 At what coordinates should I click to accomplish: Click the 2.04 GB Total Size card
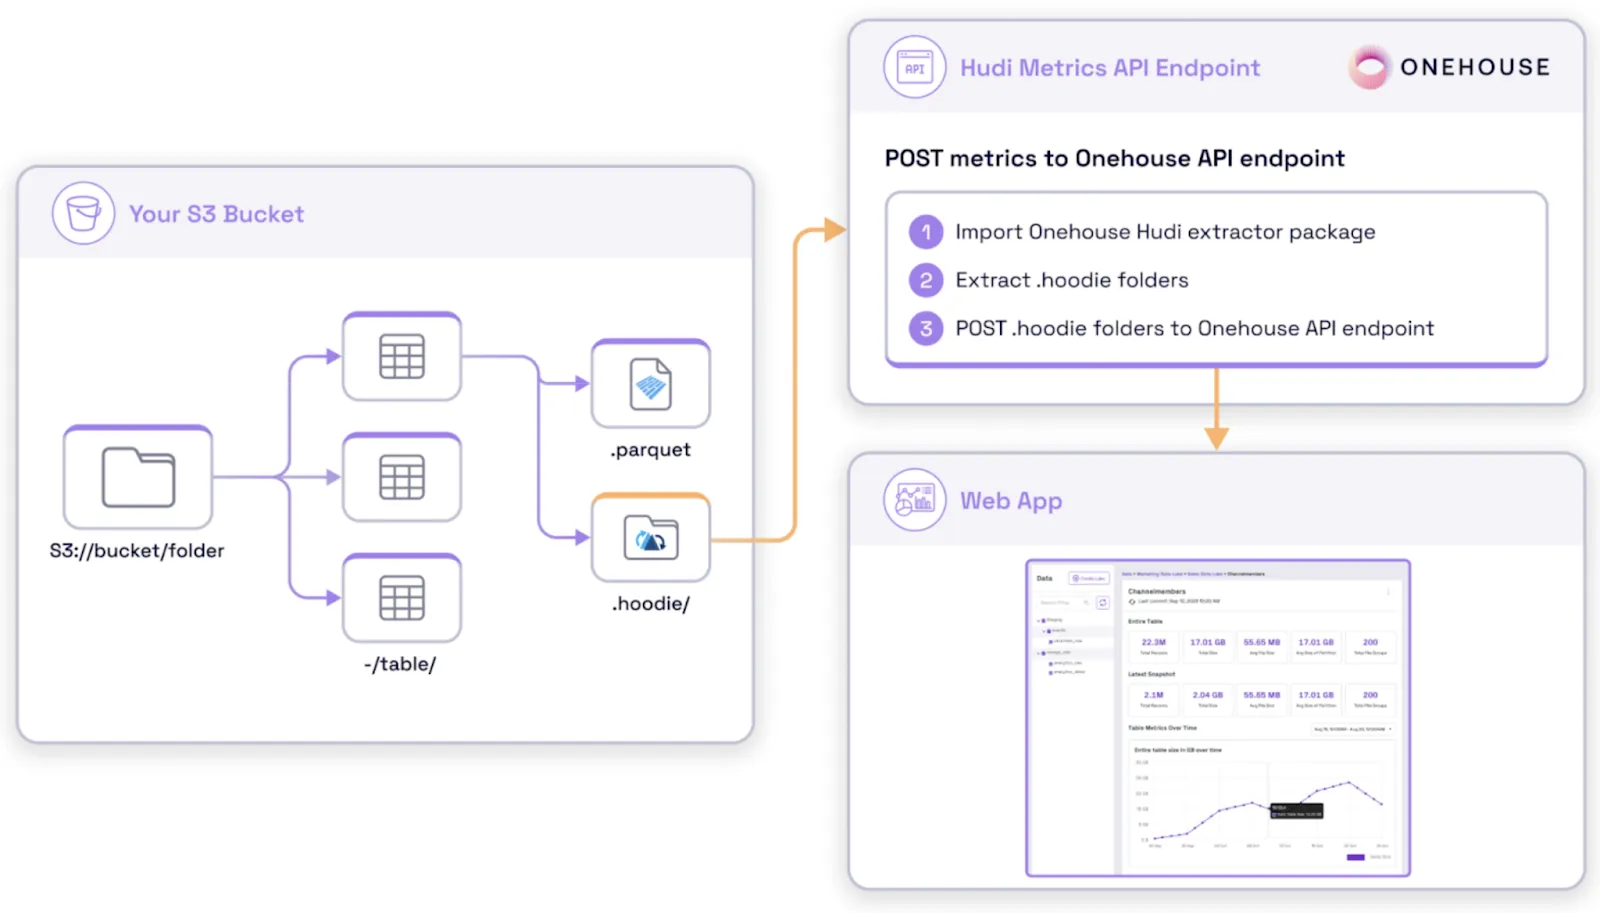tap(1208, 699)
